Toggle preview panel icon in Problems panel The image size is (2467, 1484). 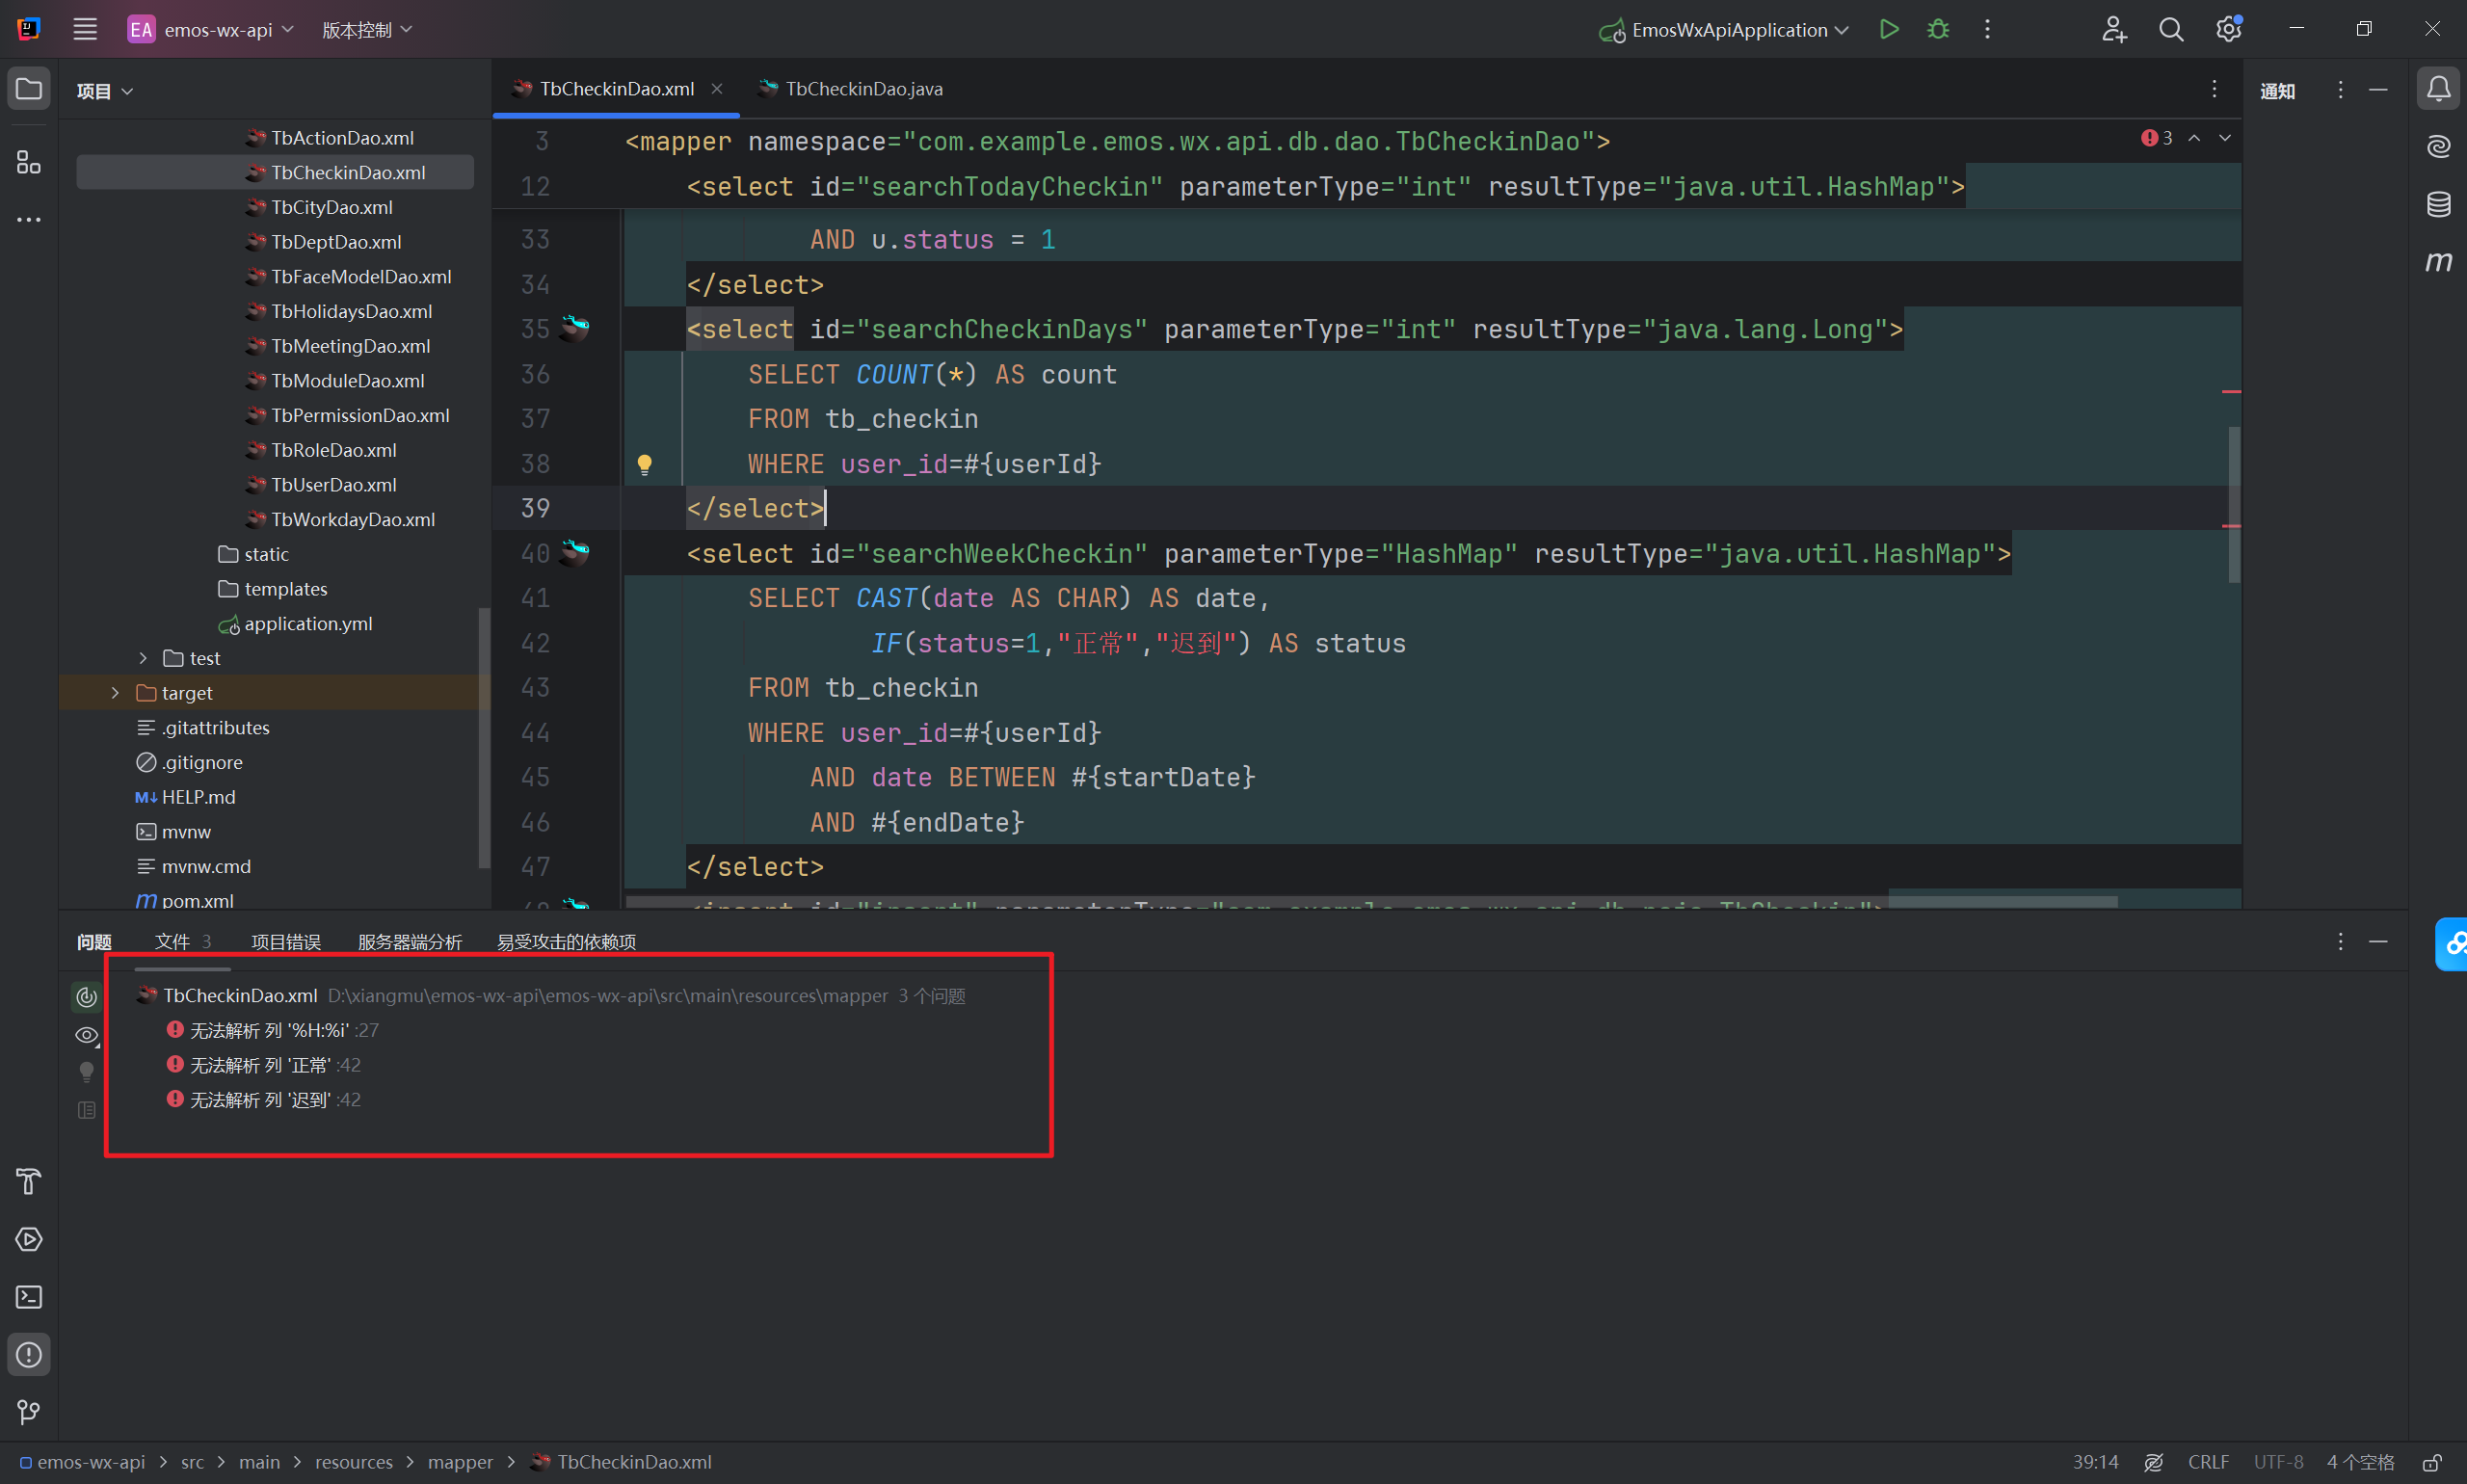click(87, 1110)
